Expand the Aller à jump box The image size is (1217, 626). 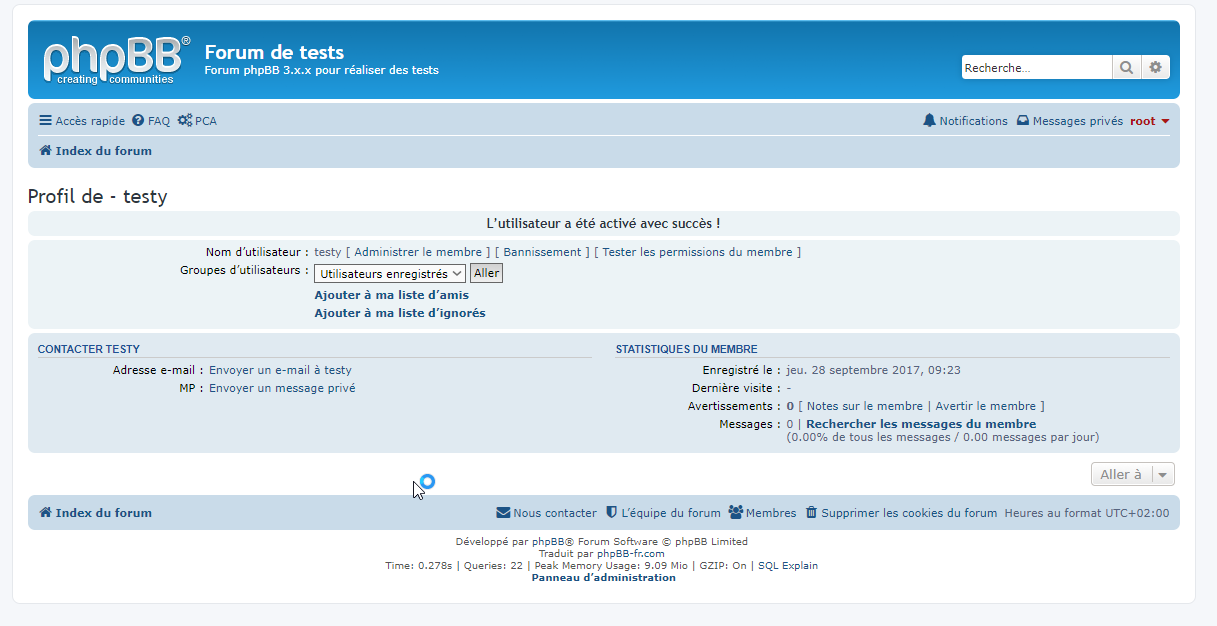pos(1132,474)
